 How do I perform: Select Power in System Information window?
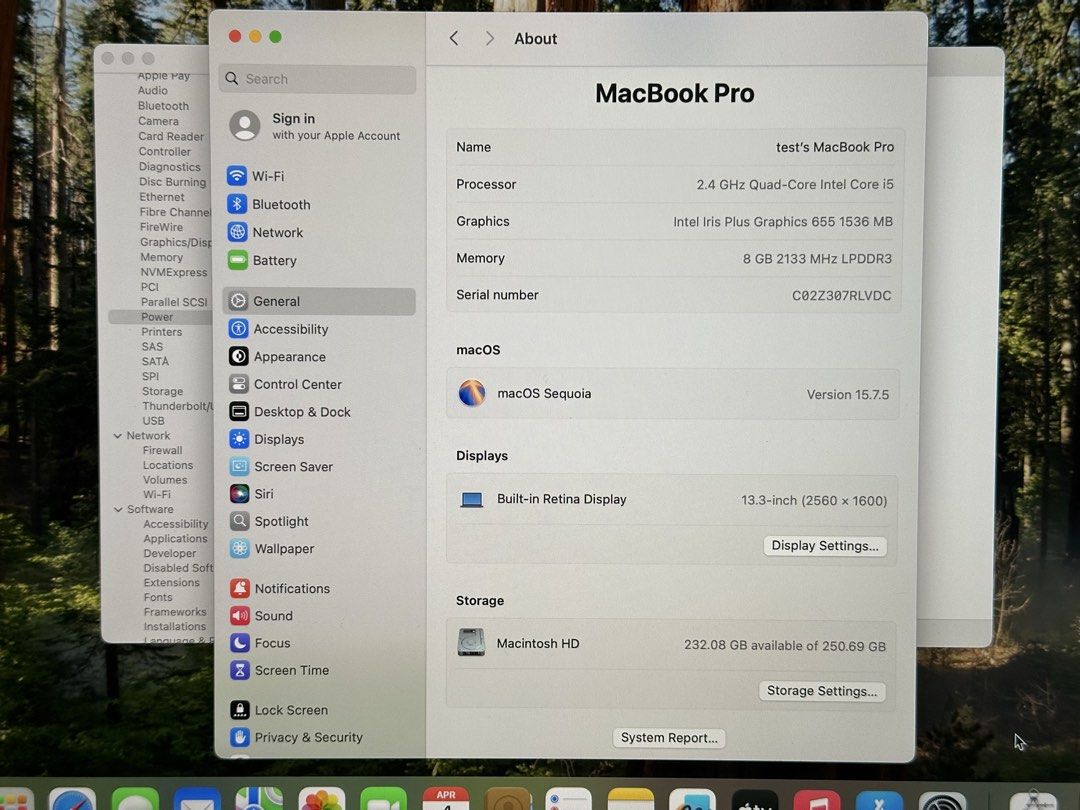(x=157, y=317)
